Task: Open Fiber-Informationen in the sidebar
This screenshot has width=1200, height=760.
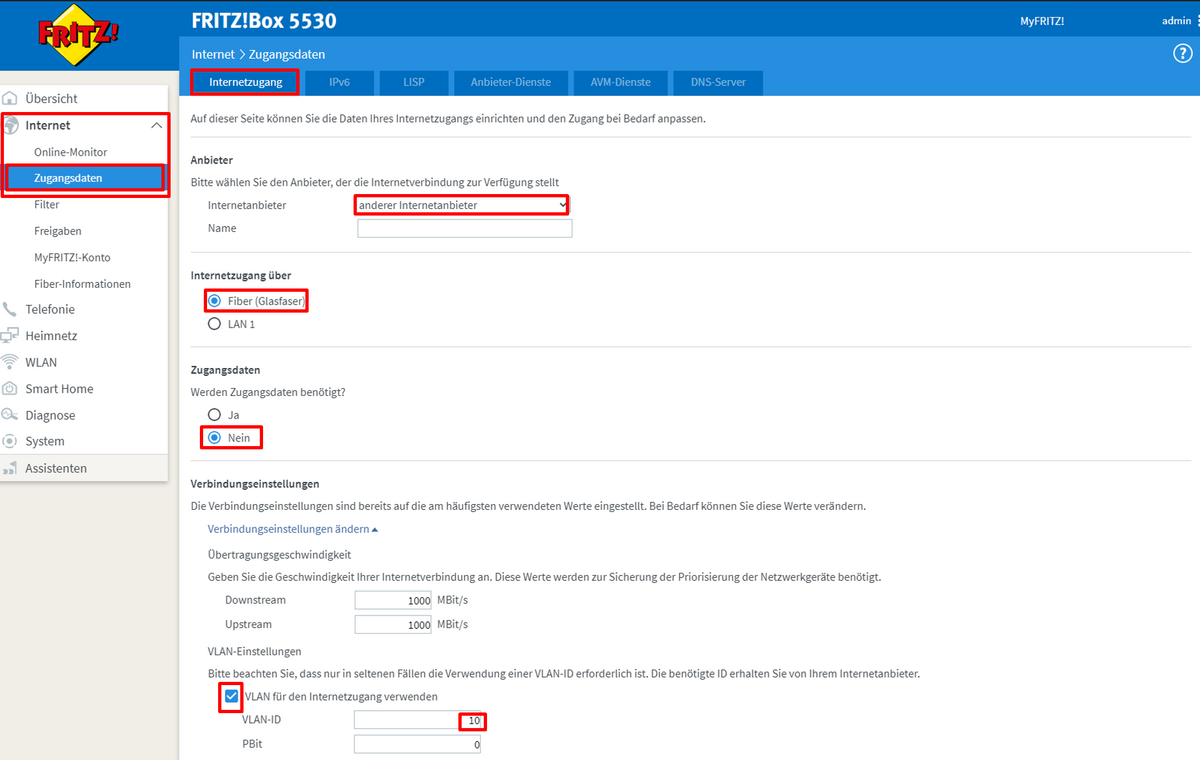Action: point(82,284)
